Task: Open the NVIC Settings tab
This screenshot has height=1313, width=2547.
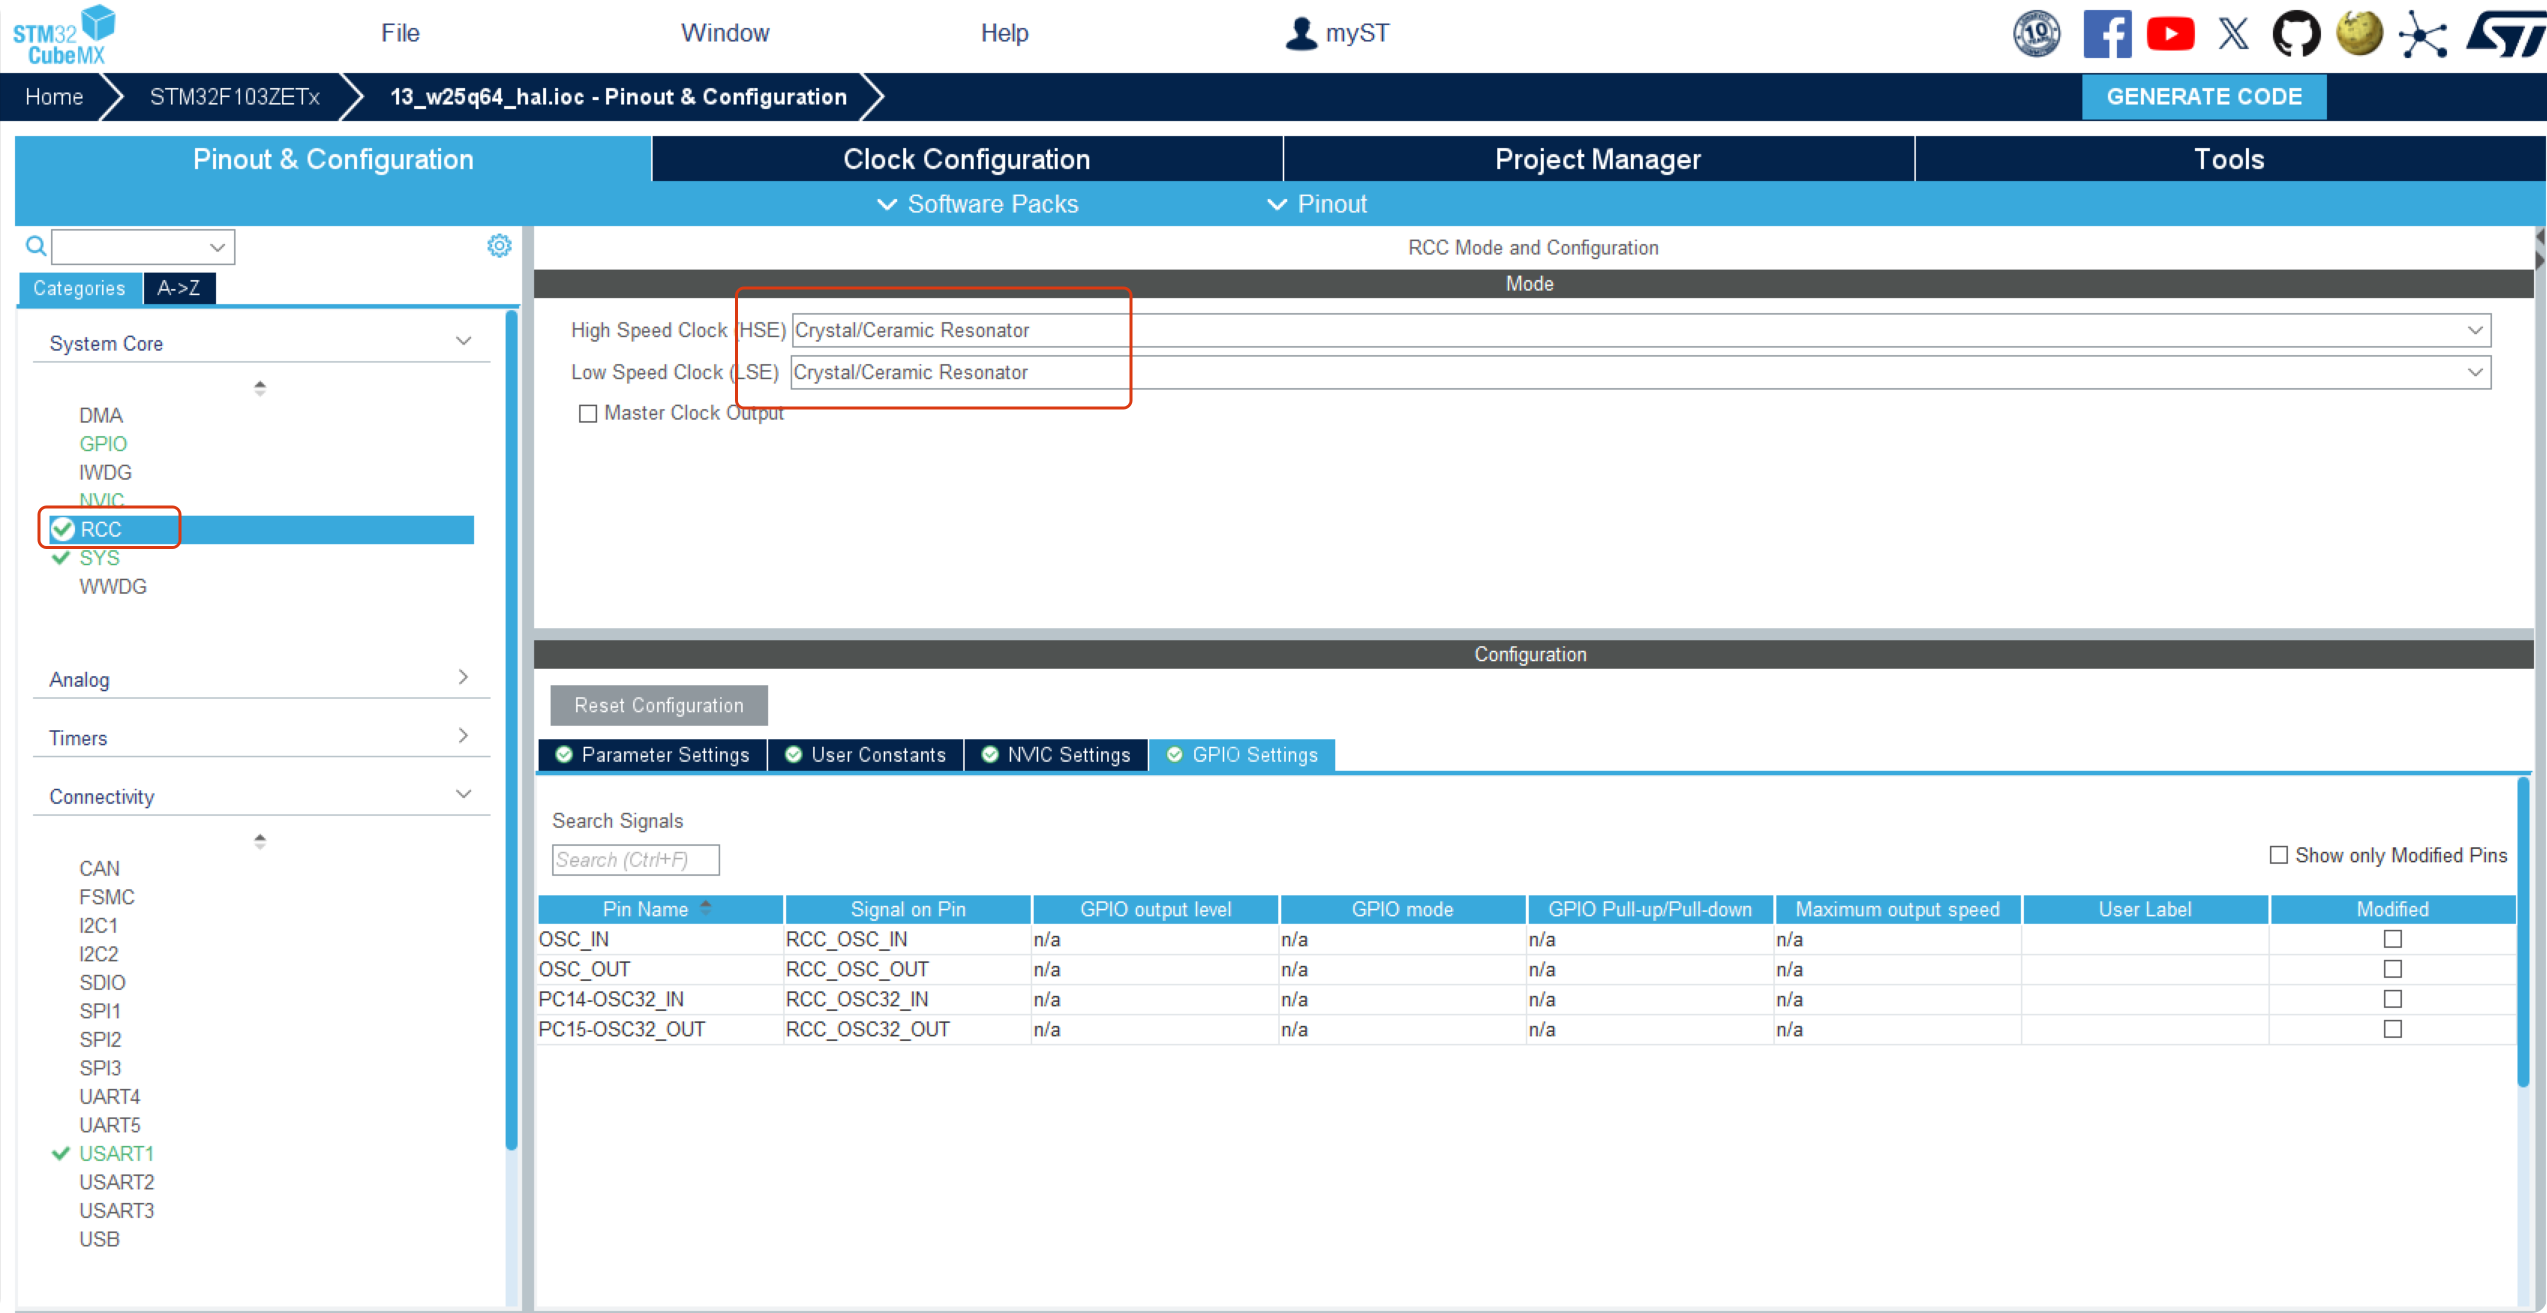Action: (1057, 755)
